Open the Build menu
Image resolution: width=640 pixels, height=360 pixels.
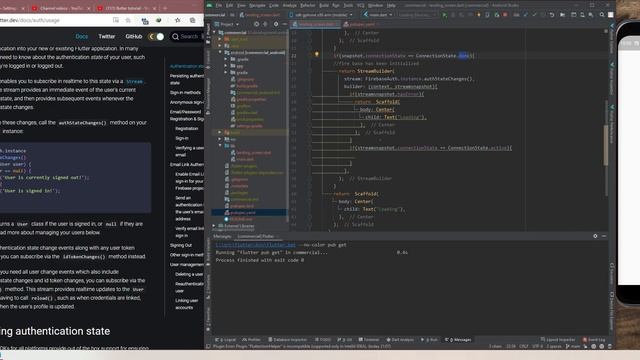(324, 5)
